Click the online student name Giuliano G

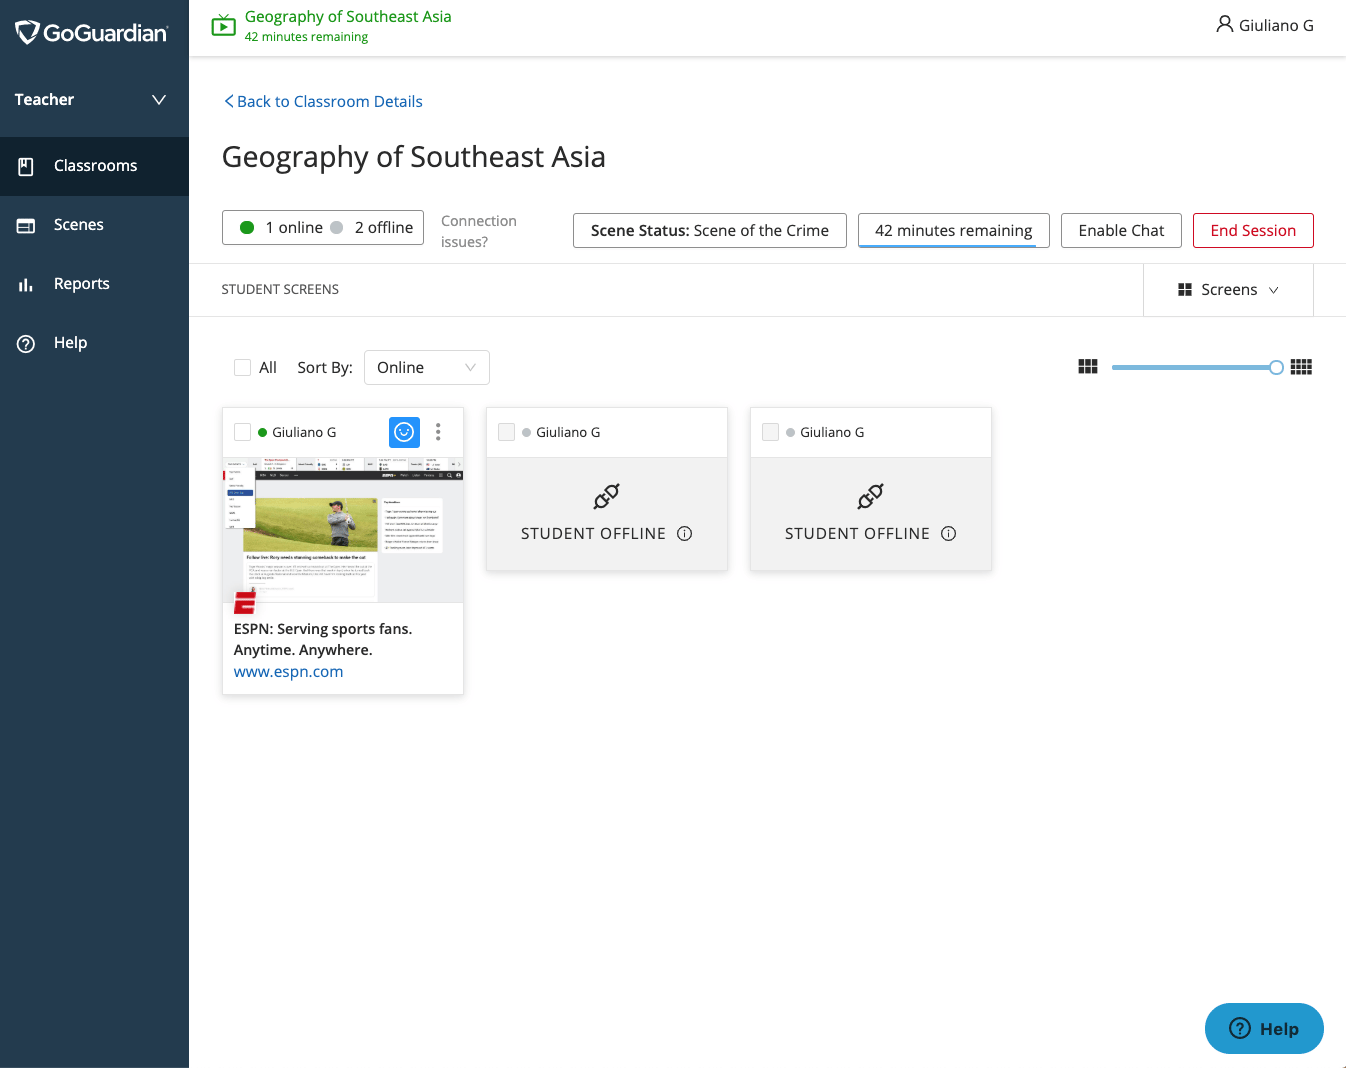tap(304, 432)
